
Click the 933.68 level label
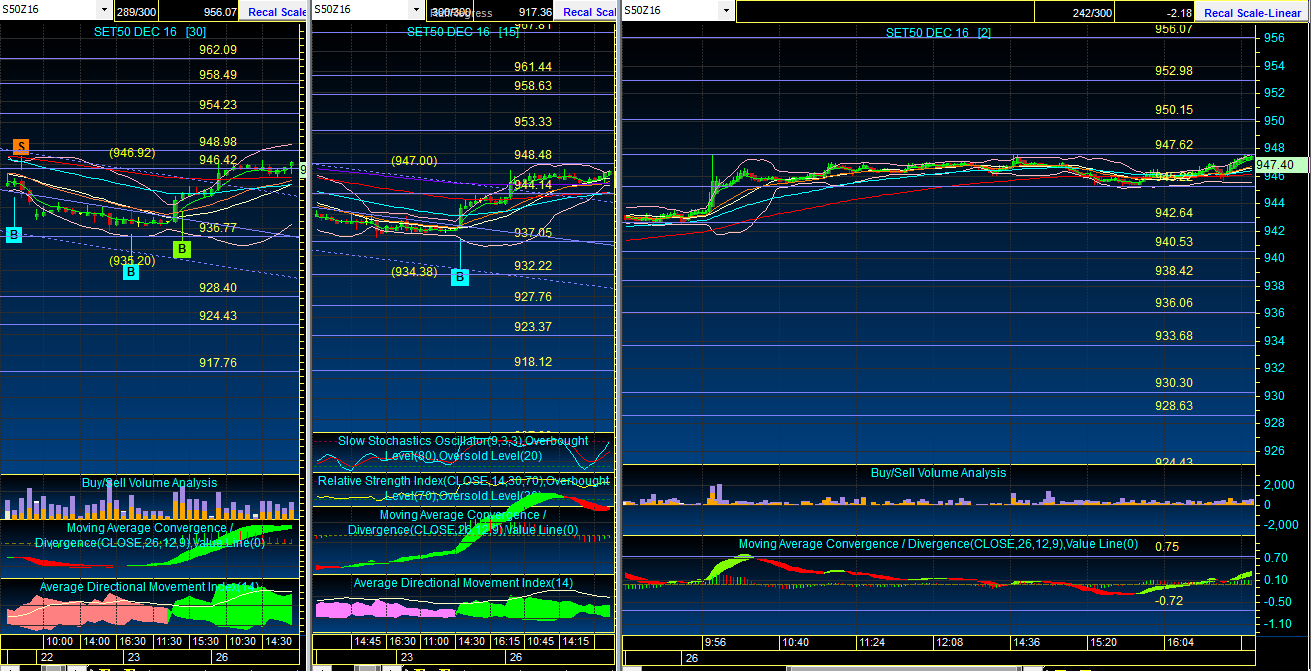tap(1174, 336)
